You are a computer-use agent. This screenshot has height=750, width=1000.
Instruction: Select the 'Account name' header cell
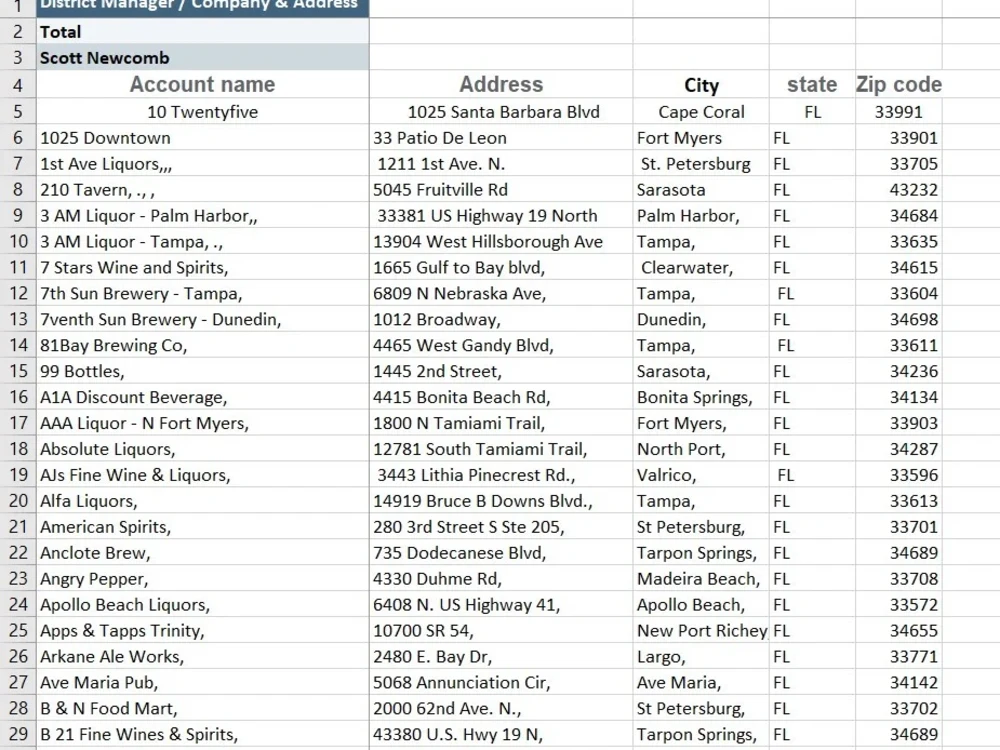click(202, 84)
